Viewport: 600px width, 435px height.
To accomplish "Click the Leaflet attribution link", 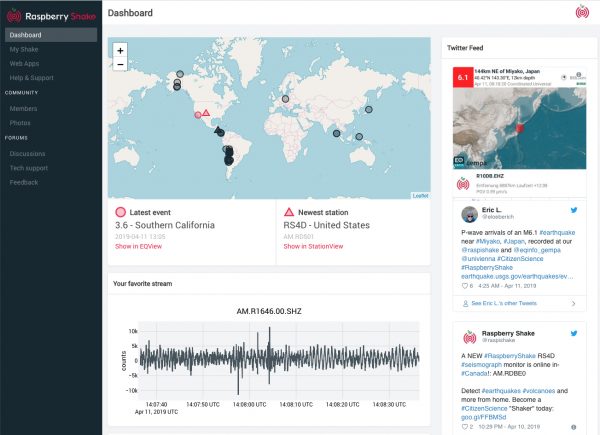I will point(420,196).
